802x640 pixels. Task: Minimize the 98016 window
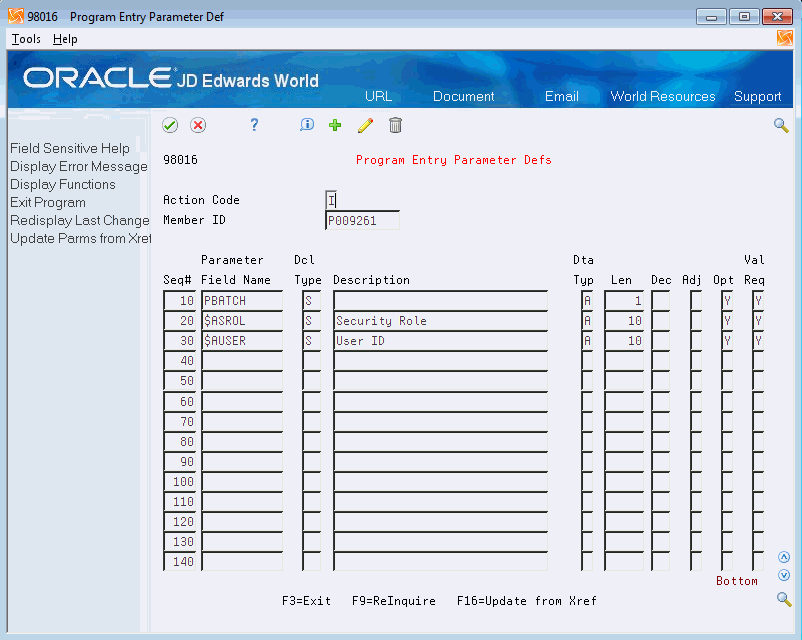(x=711, y=17)
